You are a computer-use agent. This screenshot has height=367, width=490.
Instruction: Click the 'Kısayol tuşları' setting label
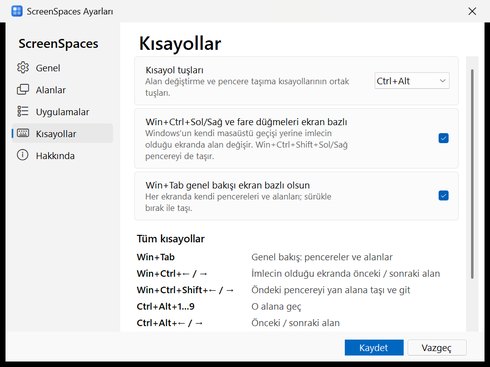[174, 70]
